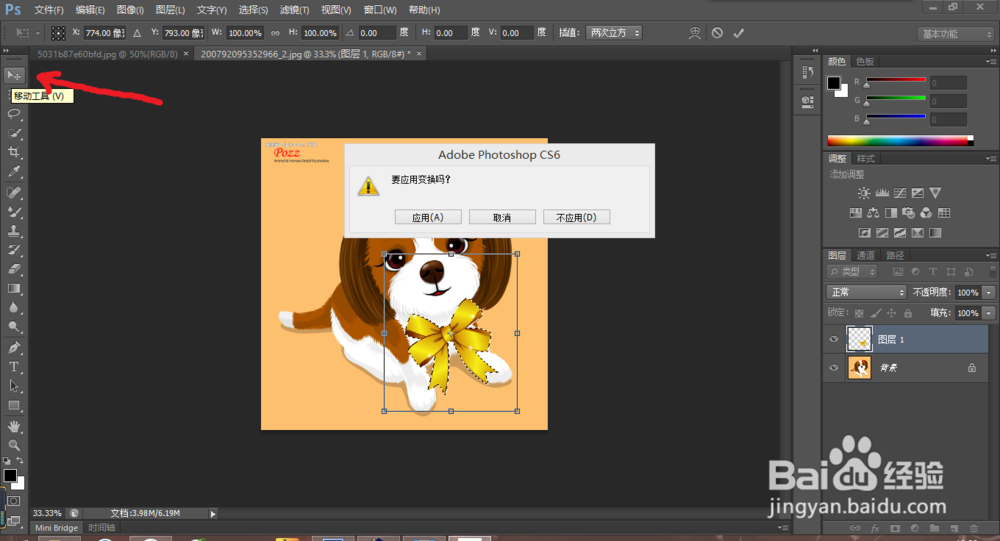Click the foreground color swatch in toolbox
The image size is (1000, 541).
point(10,476)
